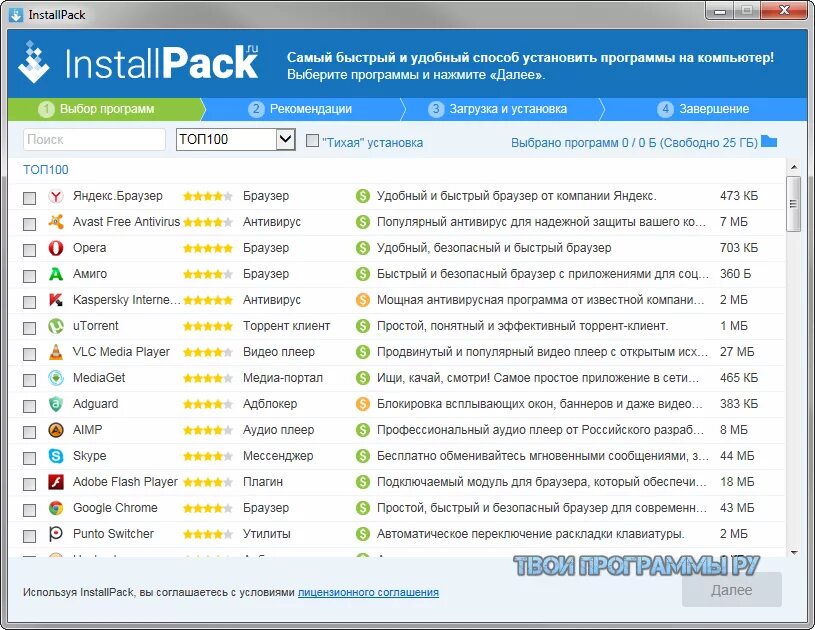The width and height of the screenshot is (815, 630).
Task: Click the list scrollbar thumb
Action: tap(793, 204)
